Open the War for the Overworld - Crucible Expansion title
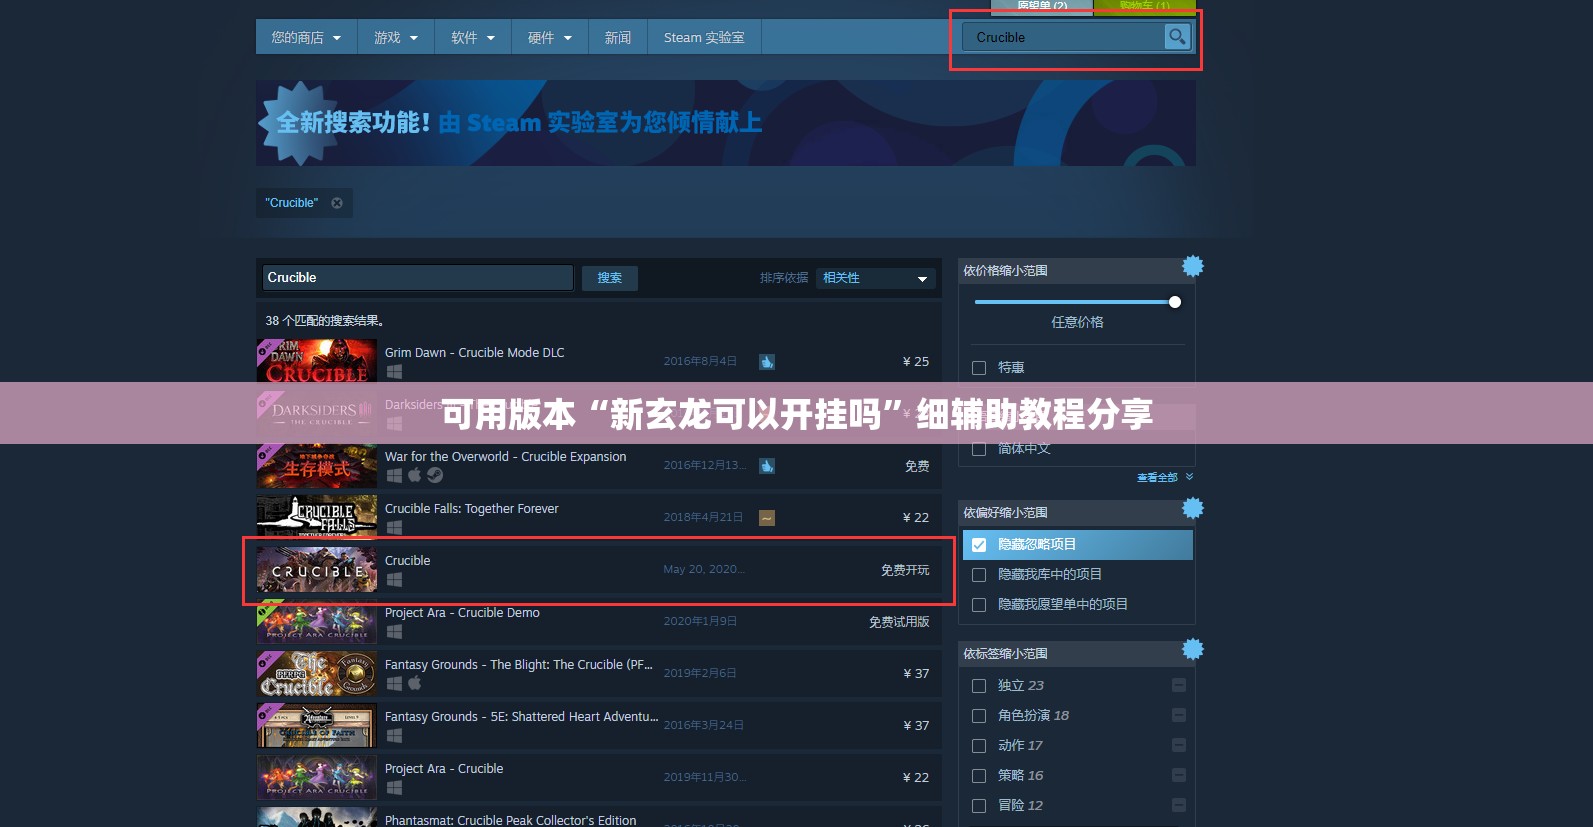Screen dimensions: 1593x827 (506, 457)
